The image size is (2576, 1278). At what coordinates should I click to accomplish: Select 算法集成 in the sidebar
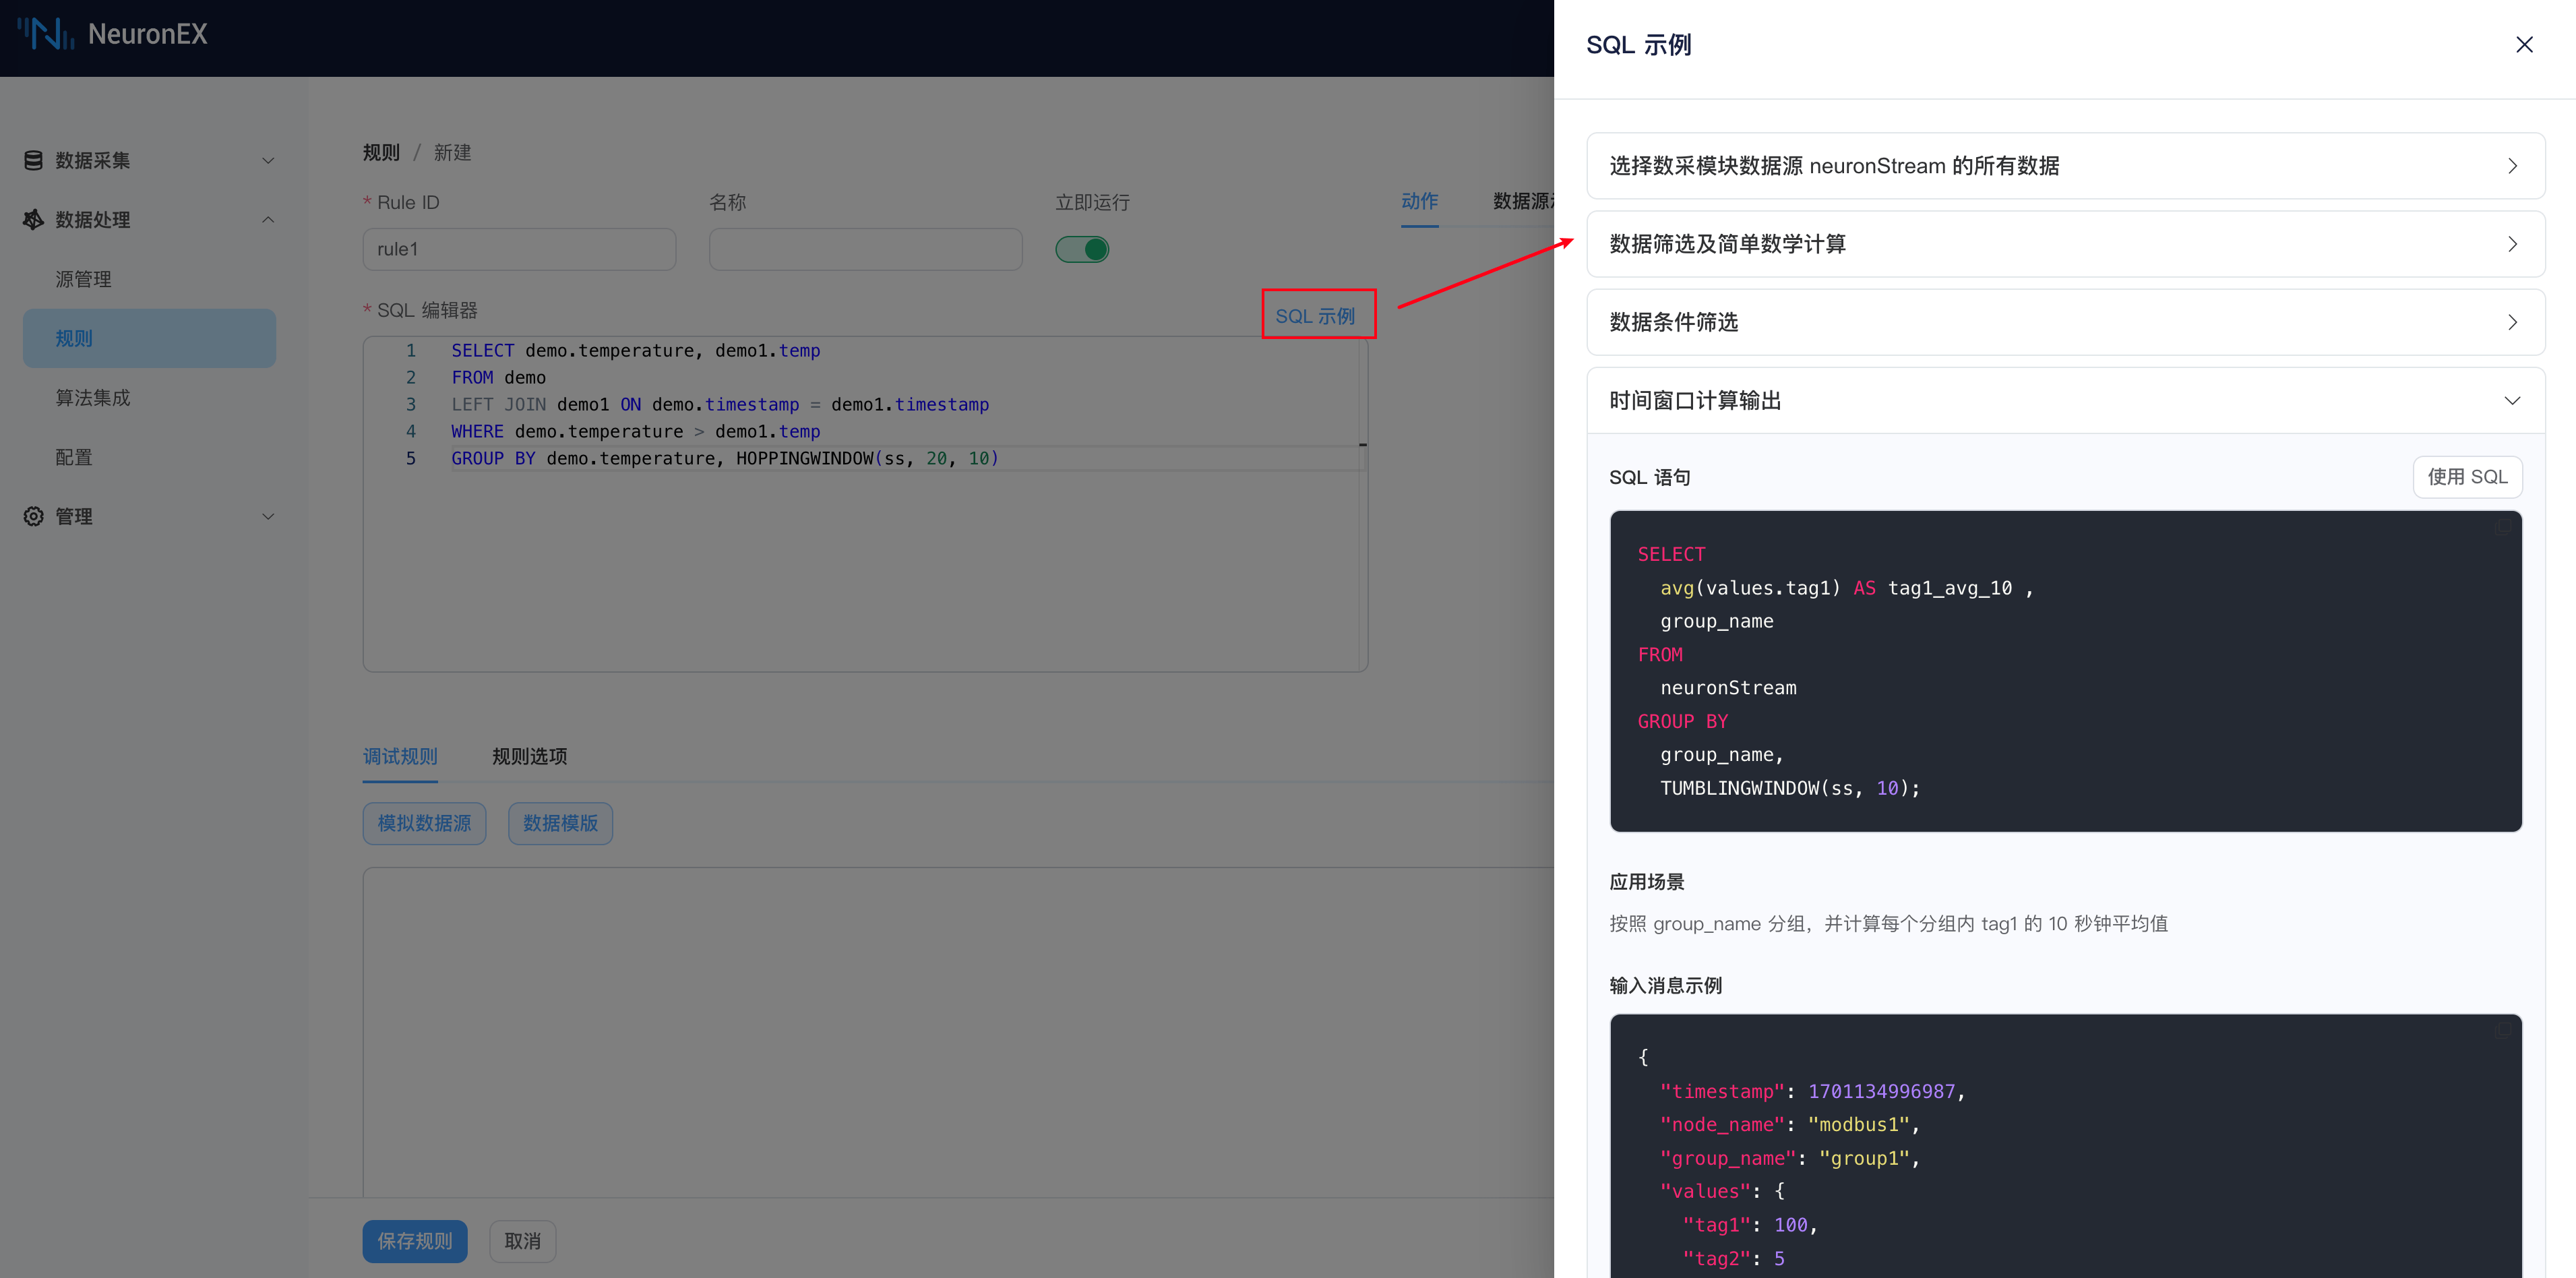[x=92, y=397]
